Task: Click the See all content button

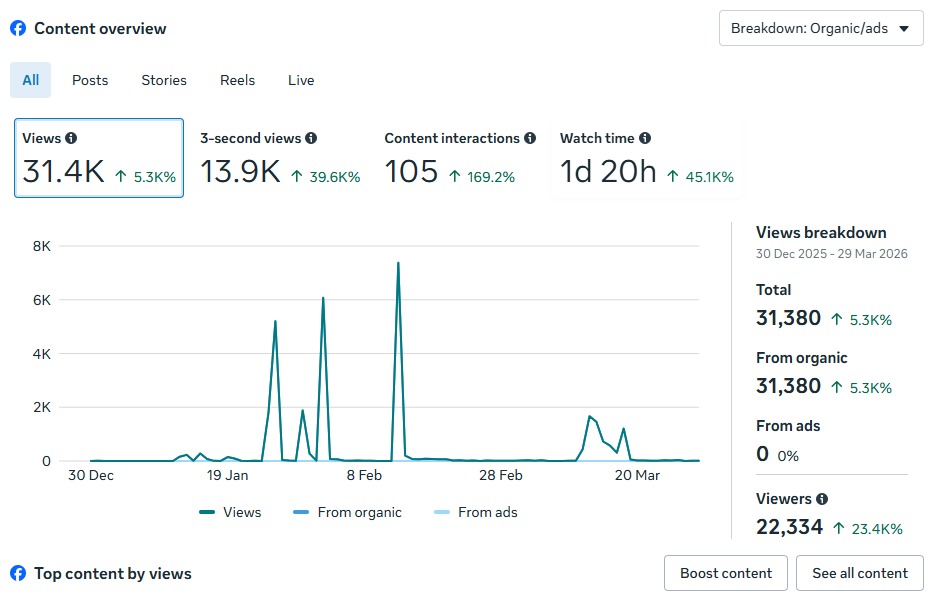Action: coord(860,573)
